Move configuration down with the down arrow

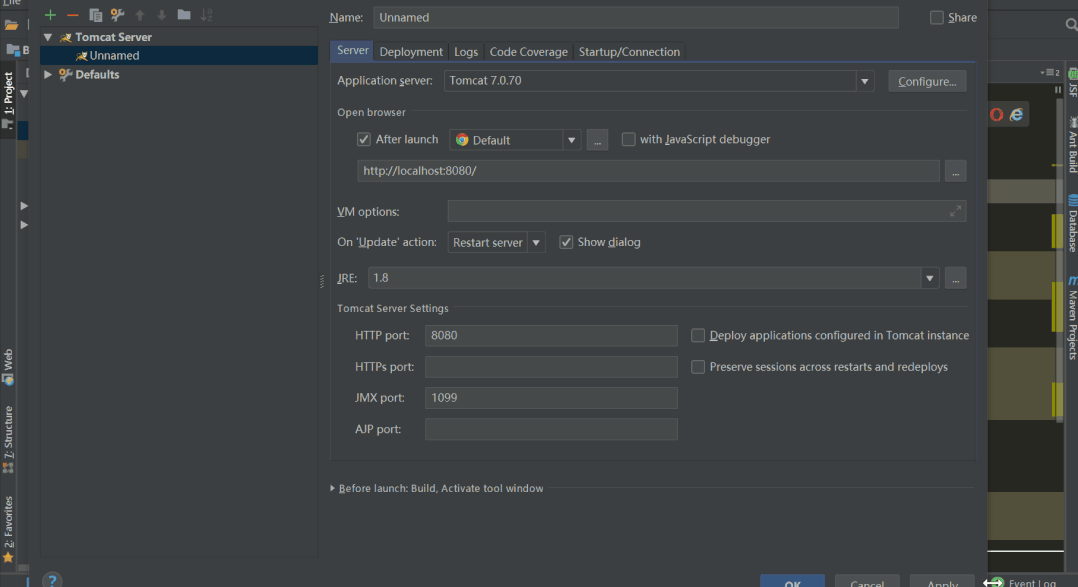pos(162,15)
